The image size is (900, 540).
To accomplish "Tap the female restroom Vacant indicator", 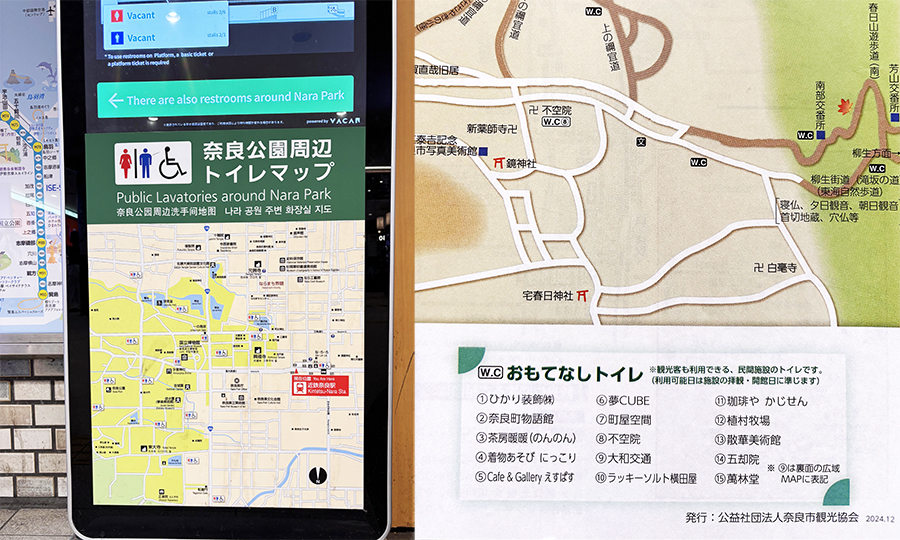I will click(133, 15).
